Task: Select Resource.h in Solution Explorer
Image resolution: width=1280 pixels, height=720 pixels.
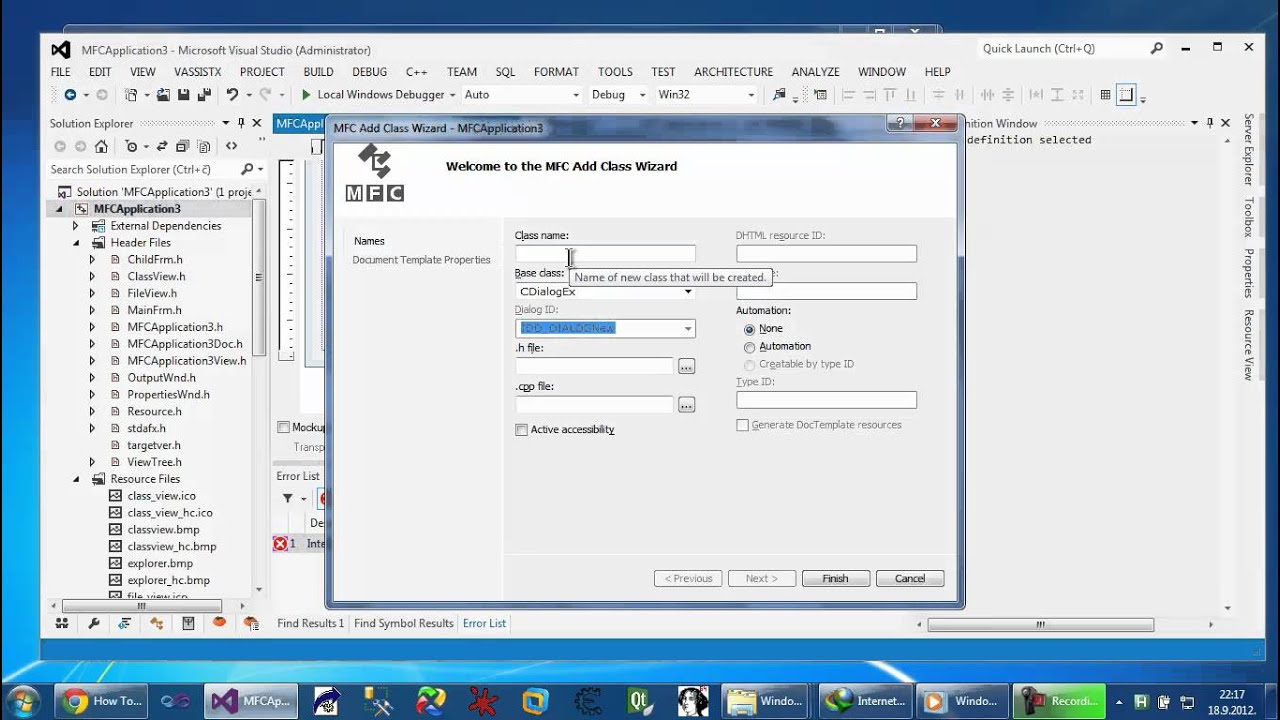Action: [x=154, y=411]
